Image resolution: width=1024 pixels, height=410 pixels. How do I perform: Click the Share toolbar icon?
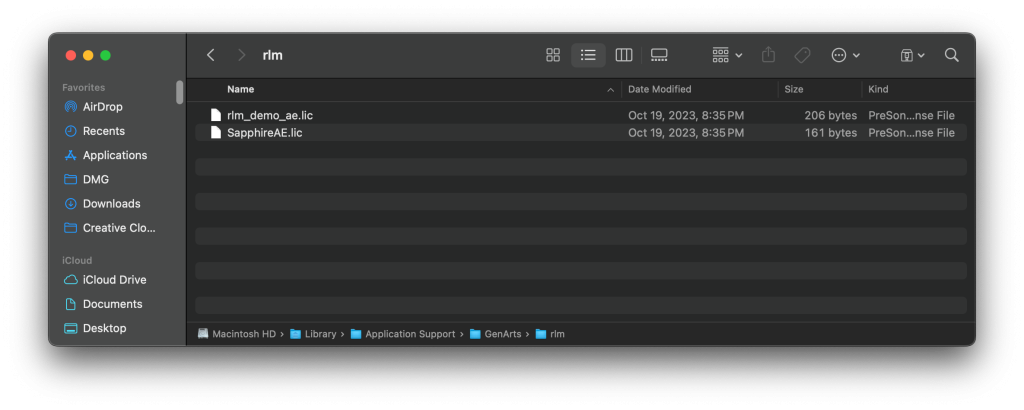pyautogui.click(x=768, y=55)
